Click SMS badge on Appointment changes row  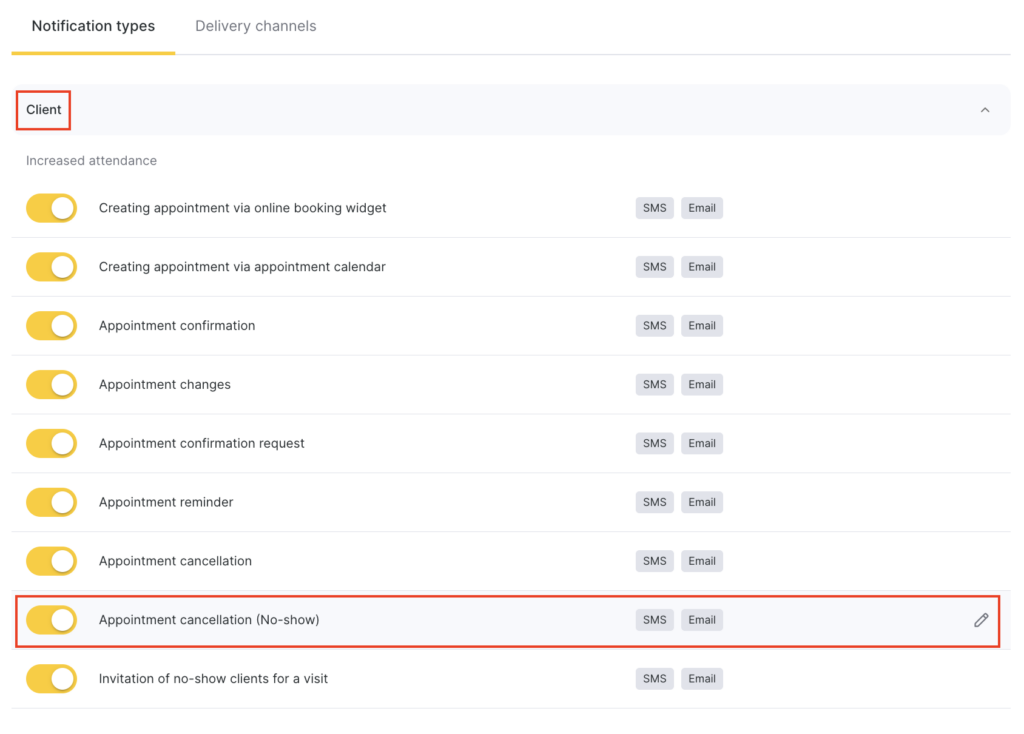pyautogui.click(x=654, y=385)
